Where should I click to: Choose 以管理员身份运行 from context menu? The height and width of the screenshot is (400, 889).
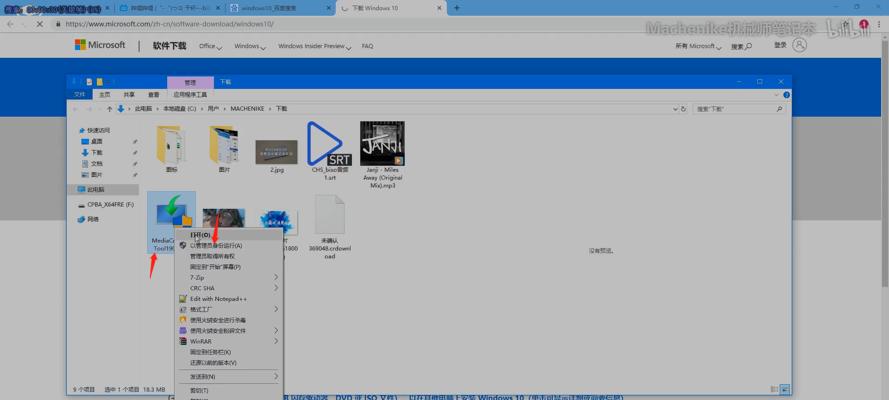coord(228,246)
